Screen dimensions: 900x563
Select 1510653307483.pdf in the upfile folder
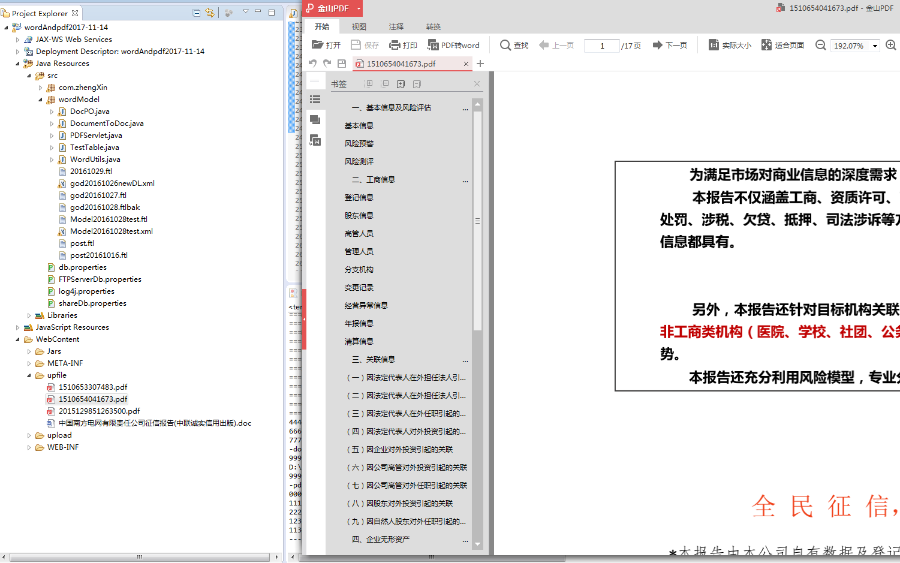tap(93, 387)
